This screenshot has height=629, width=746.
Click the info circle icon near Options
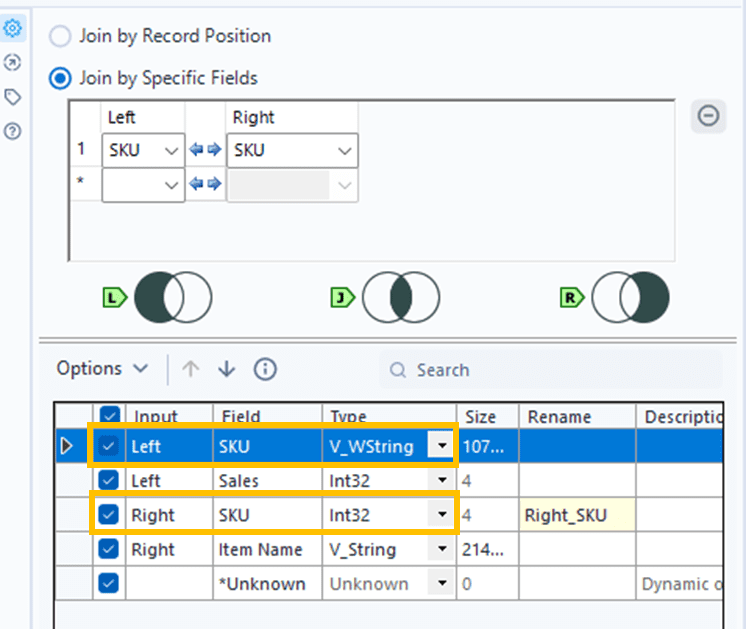click(265, 369)
